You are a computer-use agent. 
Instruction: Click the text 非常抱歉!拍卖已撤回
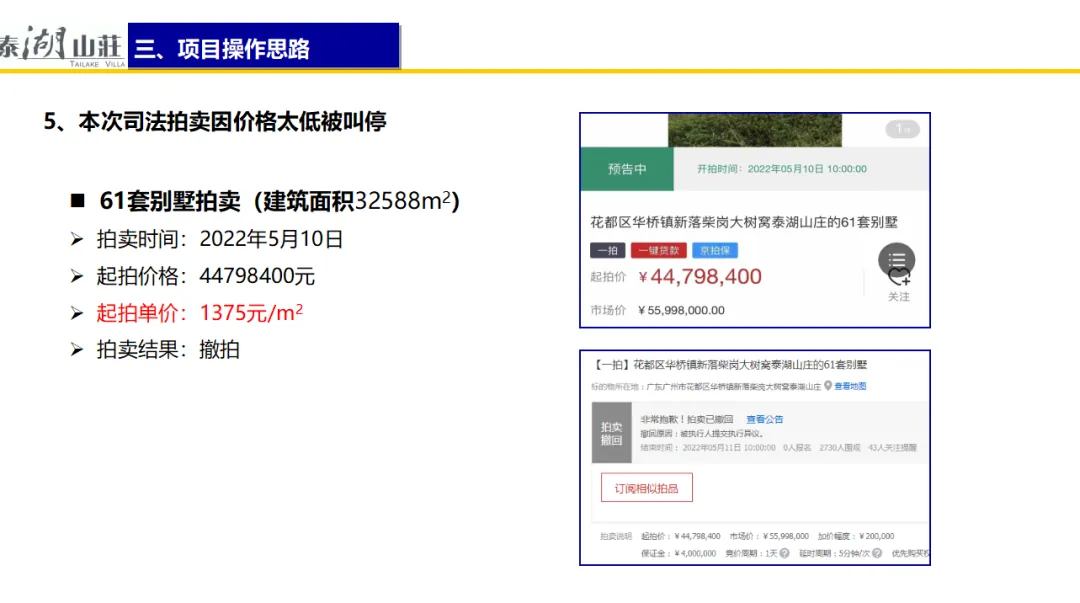(x=687, y=419)
